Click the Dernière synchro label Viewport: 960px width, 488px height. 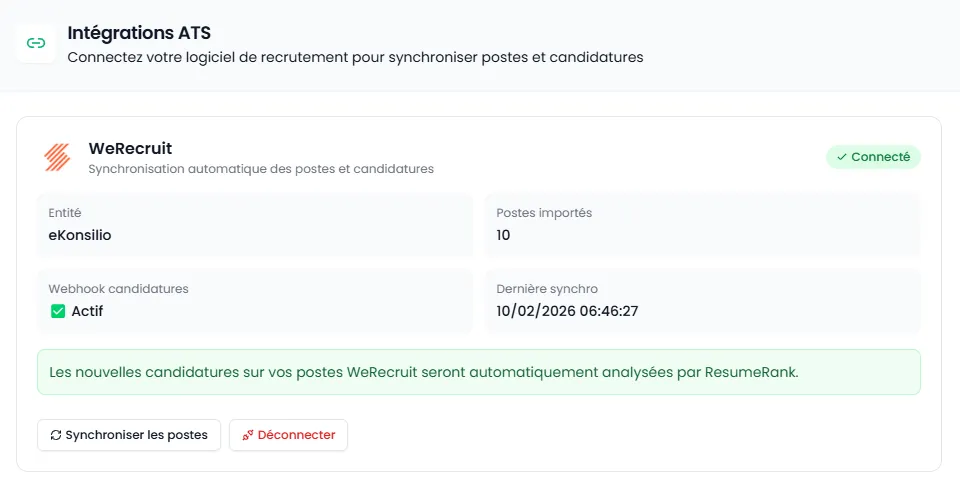[x=547, y=289]
